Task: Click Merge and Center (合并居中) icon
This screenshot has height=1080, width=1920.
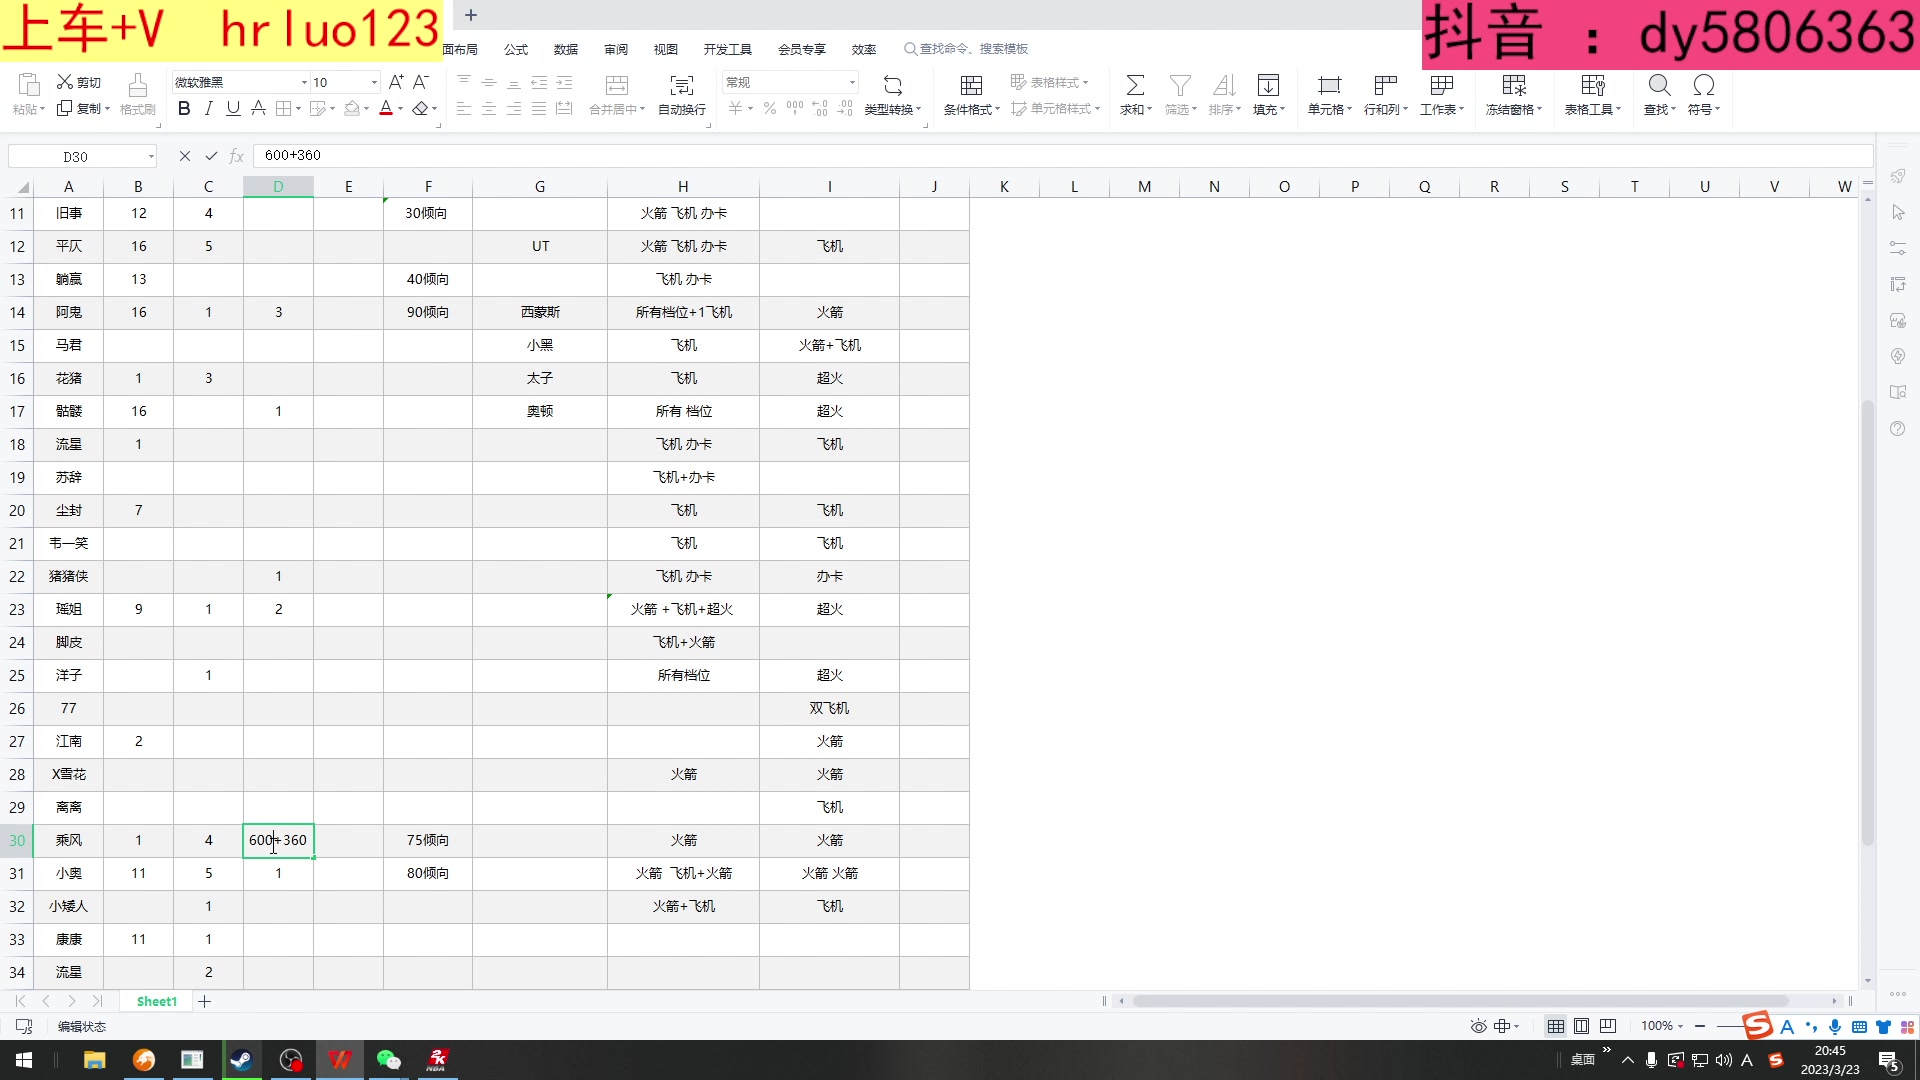Action: click(x=617, y=85)
